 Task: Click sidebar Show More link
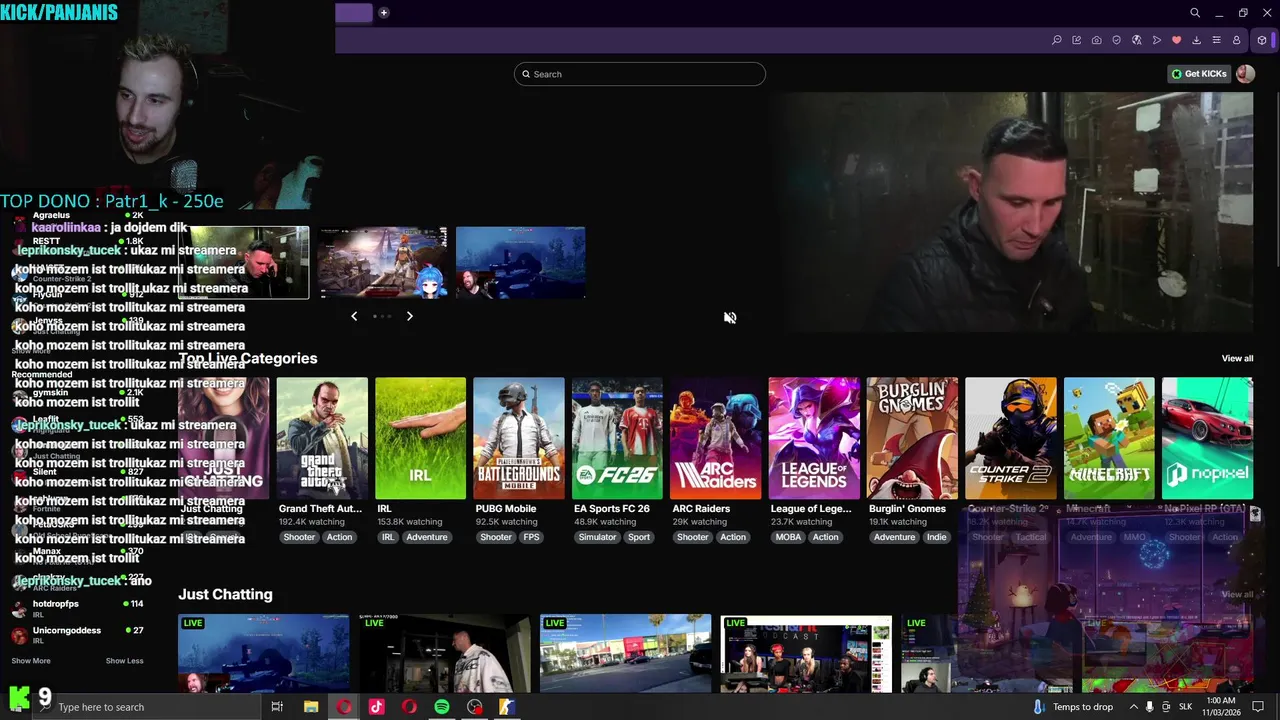tap(31, 661)
